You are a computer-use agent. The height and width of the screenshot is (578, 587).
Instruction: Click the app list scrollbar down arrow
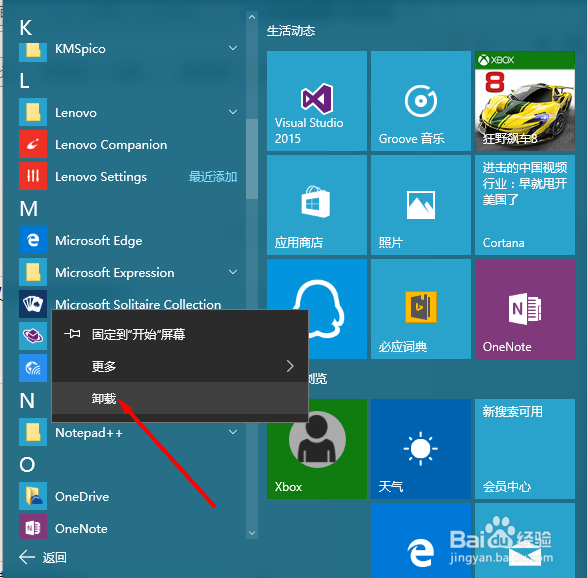[252, 533]
